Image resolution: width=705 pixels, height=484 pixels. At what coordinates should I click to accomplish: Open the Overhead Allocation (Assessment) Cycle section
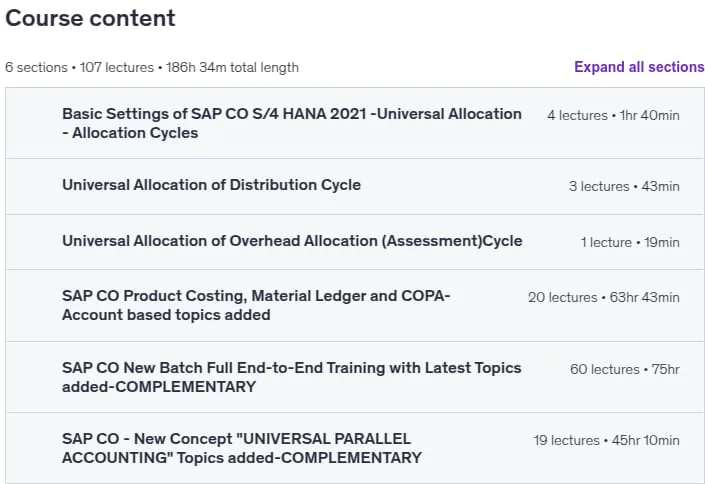[355, 242]
